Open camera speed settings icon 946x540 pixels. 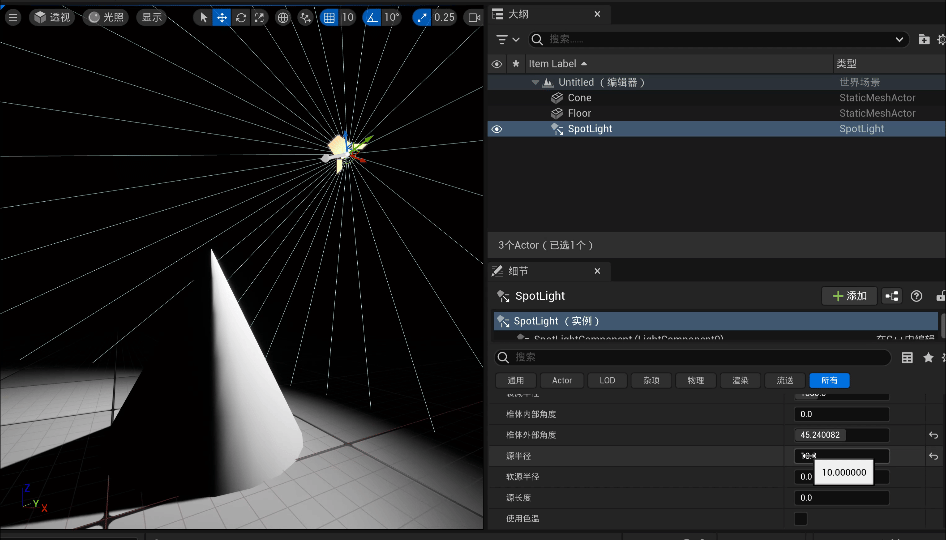click(x=474, y=17)
